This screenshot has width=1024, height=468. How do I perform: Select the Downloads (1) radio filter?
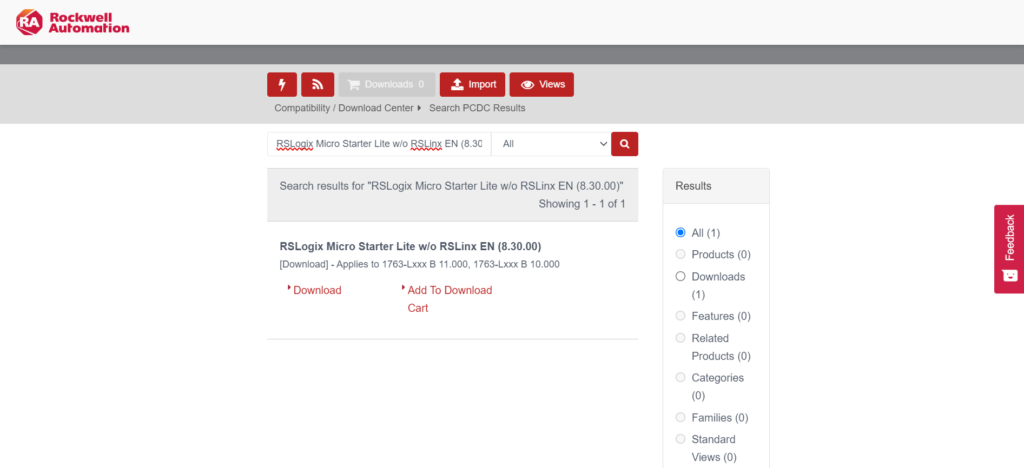[680, 276]
